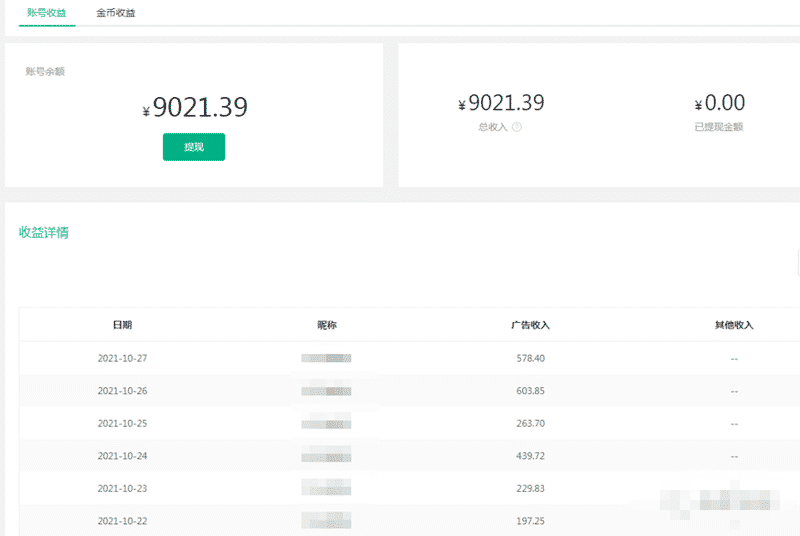Select the date 2021-10-24 row
This screenshot has width=800, height=536.
click(x=410, y=456)
